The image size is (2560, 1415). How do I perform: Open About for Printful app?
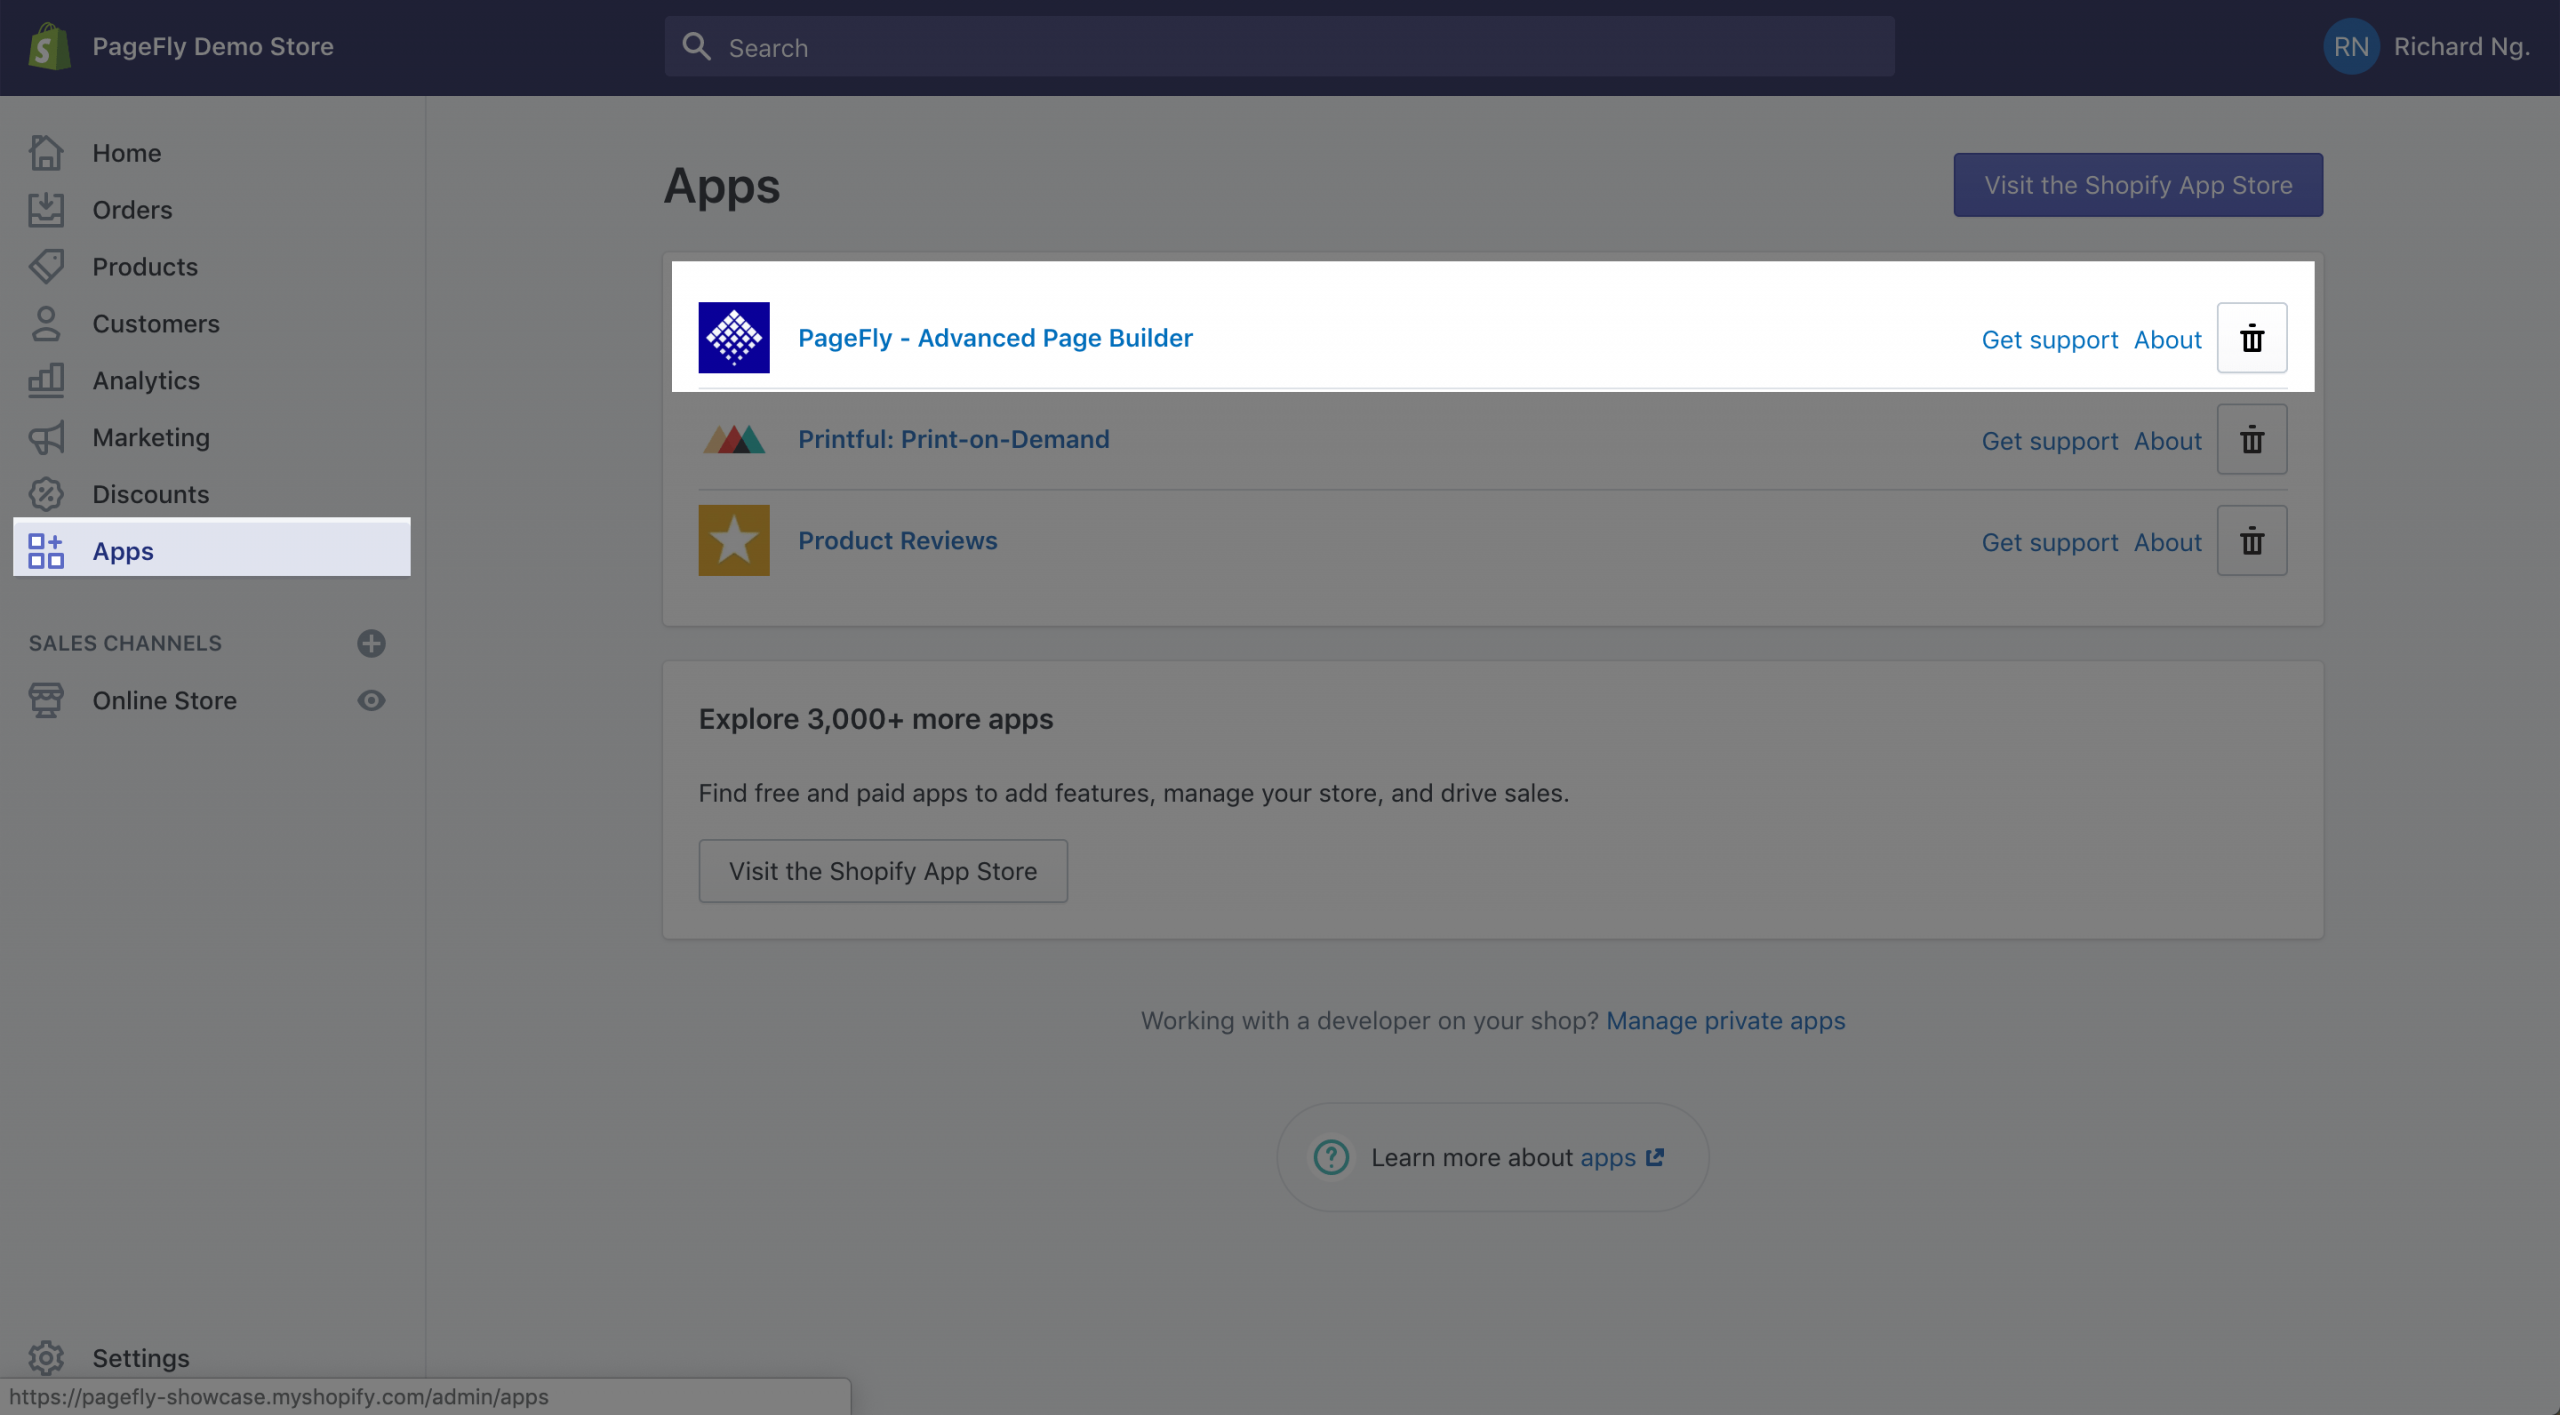tap(2168, 441)
